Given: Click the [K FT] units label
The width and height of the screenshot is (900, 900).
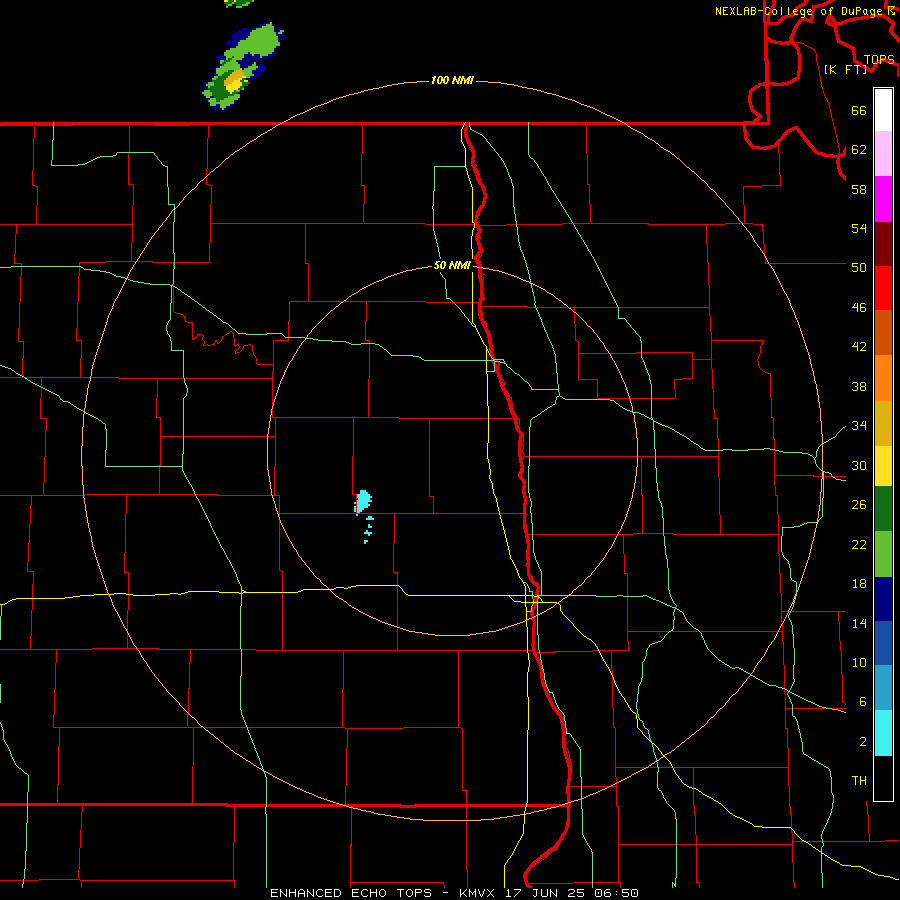Looking at the screenshot, I should tap(846, 69).
